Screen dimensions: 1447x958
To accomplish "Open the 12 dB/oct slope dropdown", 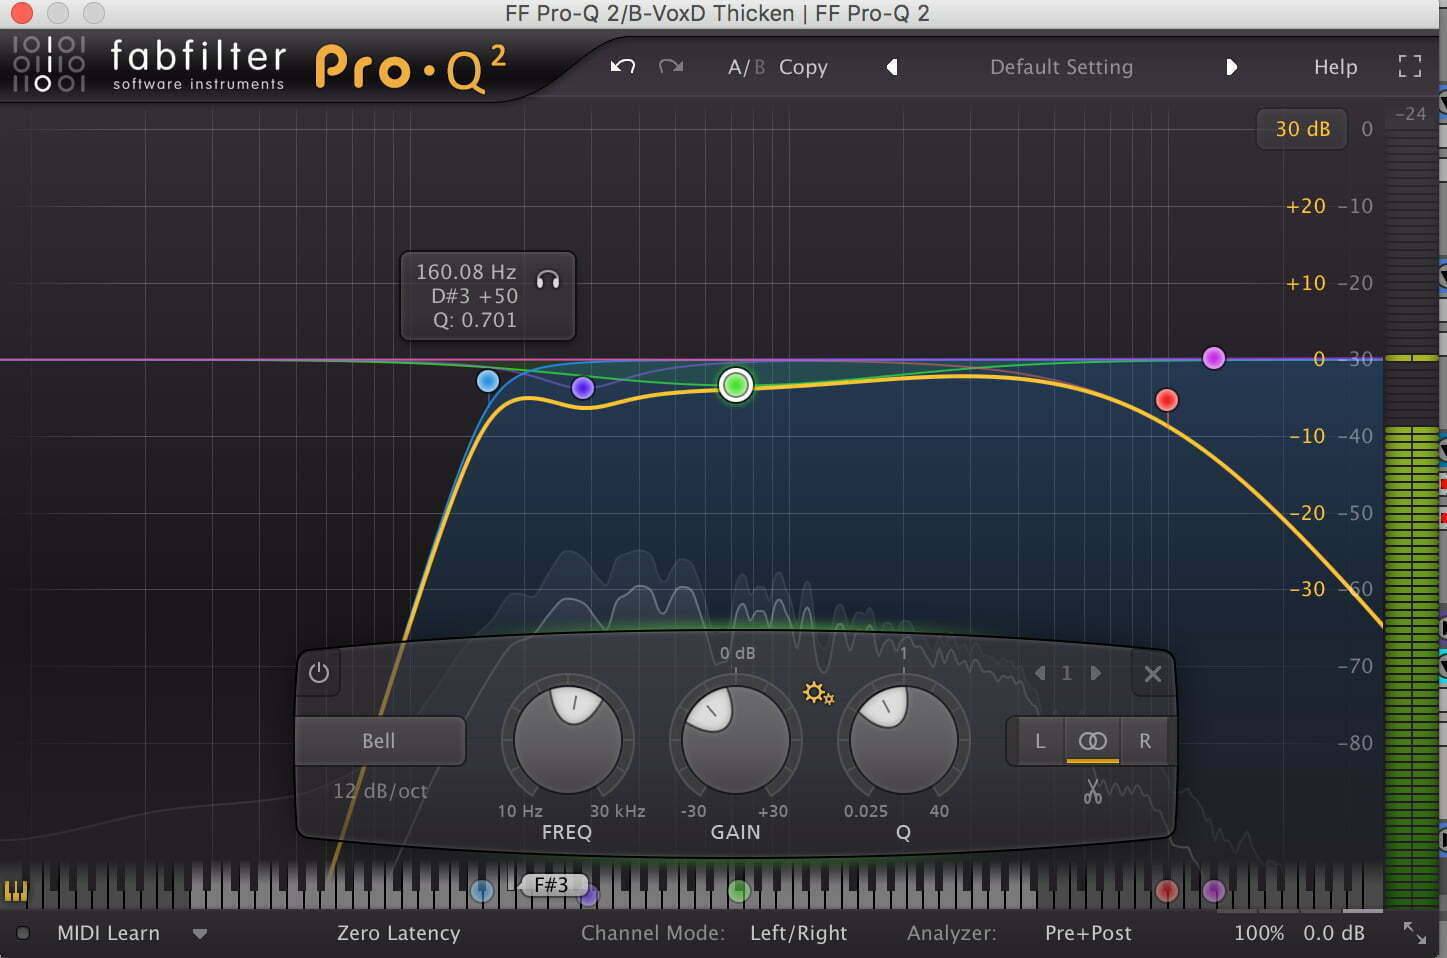I will click(x=380, y=791).
